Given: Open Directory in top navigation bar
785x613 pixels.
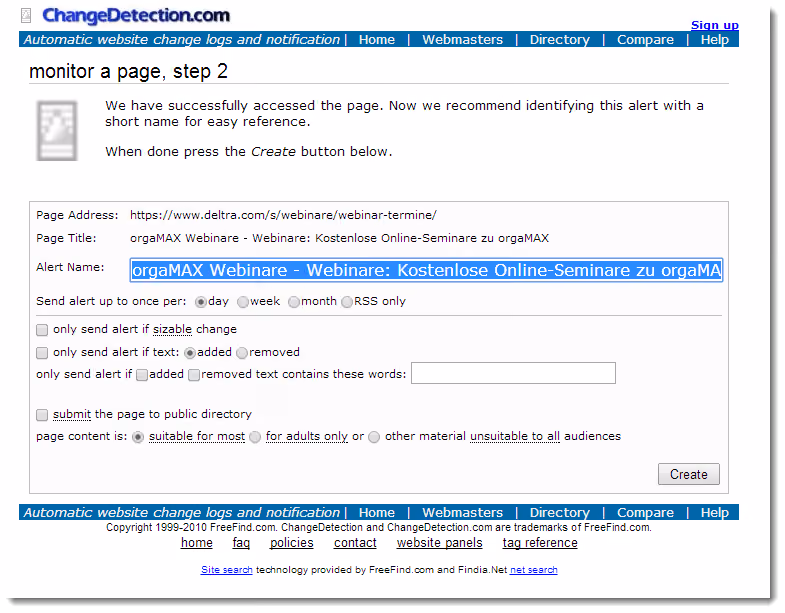Looking at the screenshot, I should (x=559, y=39).
